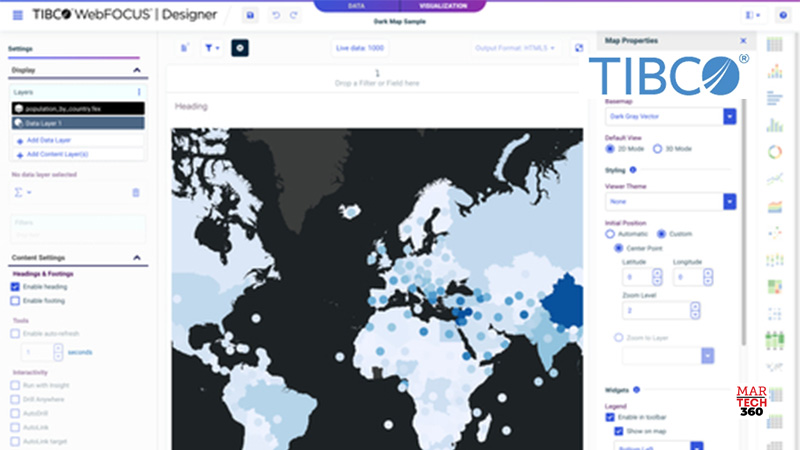Select the 2D Mode radio button
The image size is (800, 450).
pyautogui.click(x=610, y=149)
